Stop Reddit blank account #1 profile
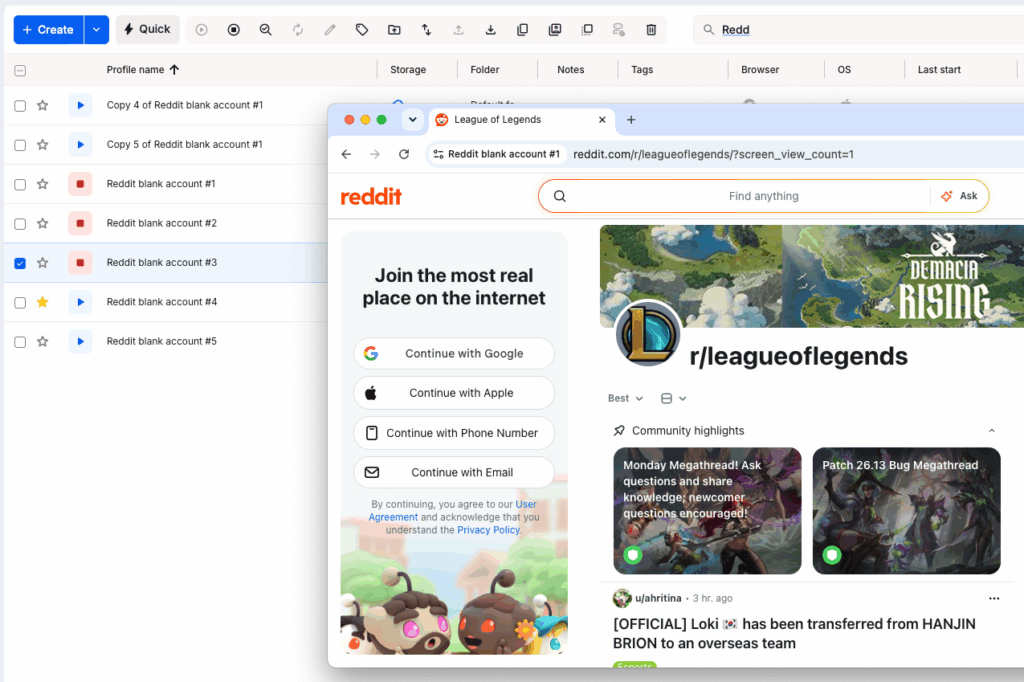Image resolution: width=1024 pixels, height=682 pixels. tap(80, 184)
